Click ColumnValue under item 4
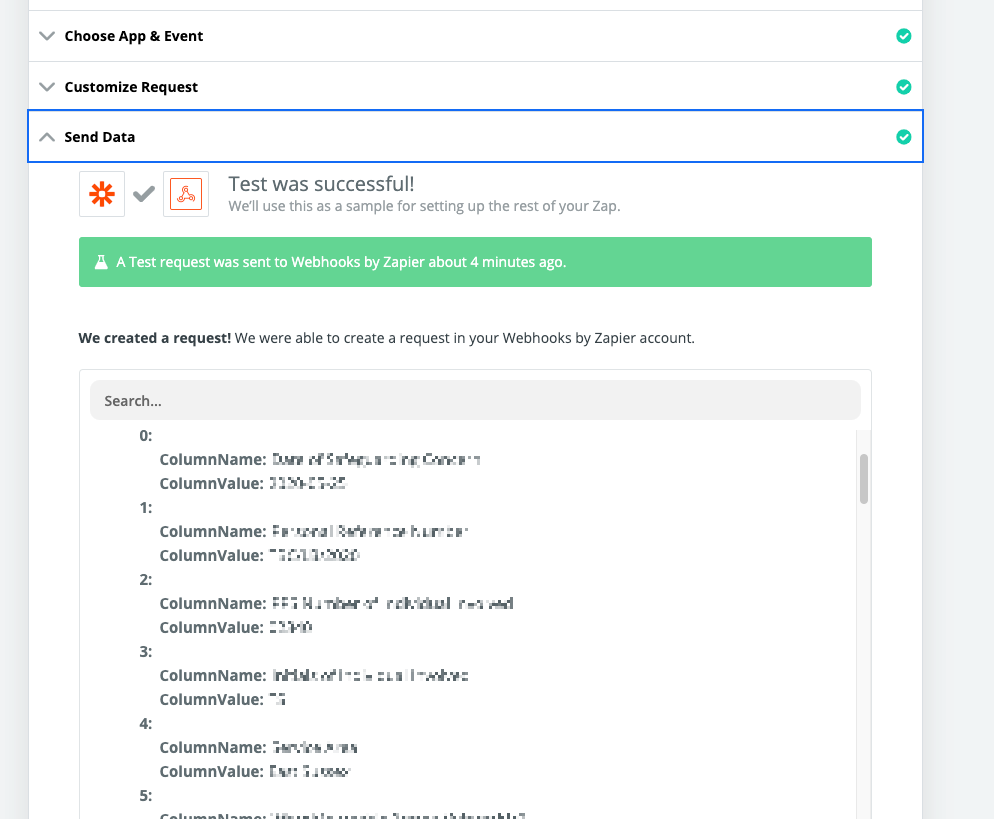The width and height of the screenshot is (994, 819). pyautogui.click(x=212, y=771)
